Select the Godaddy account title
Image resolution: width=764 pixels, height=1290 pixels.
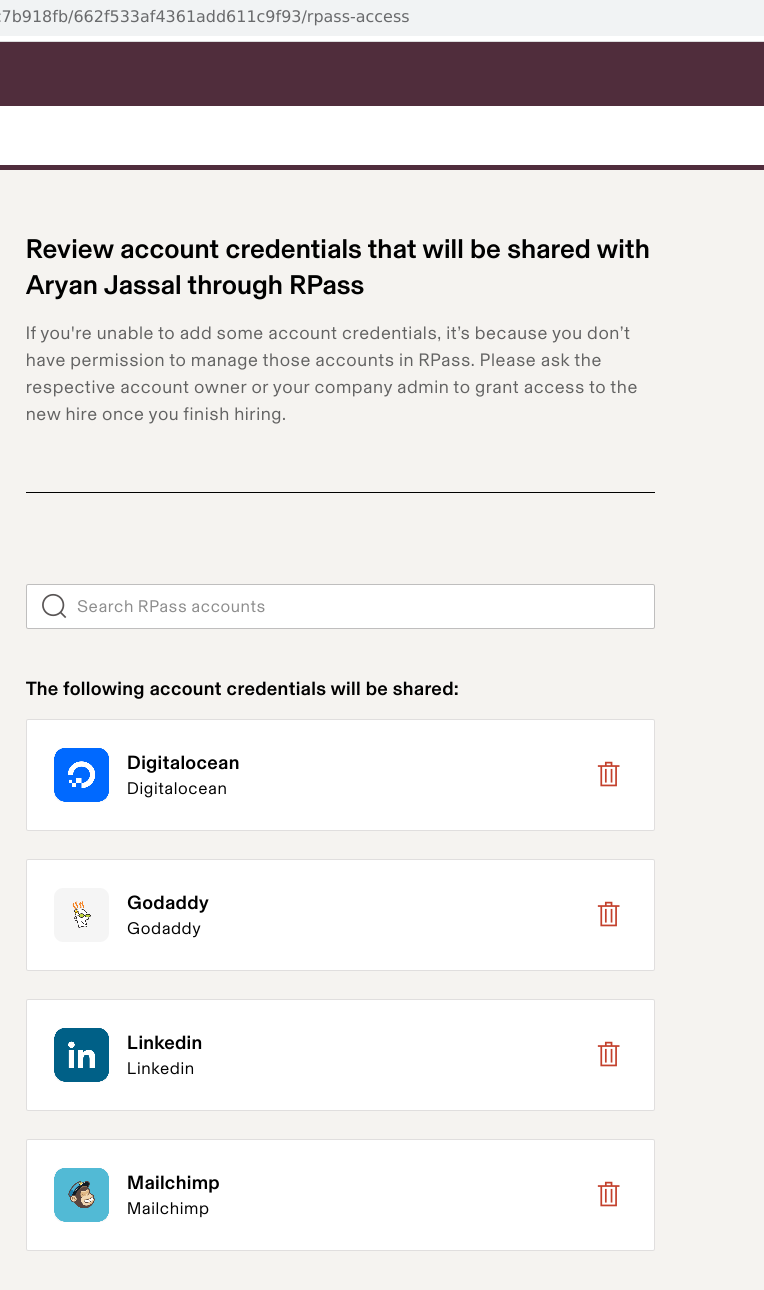[x=168, y=903]
